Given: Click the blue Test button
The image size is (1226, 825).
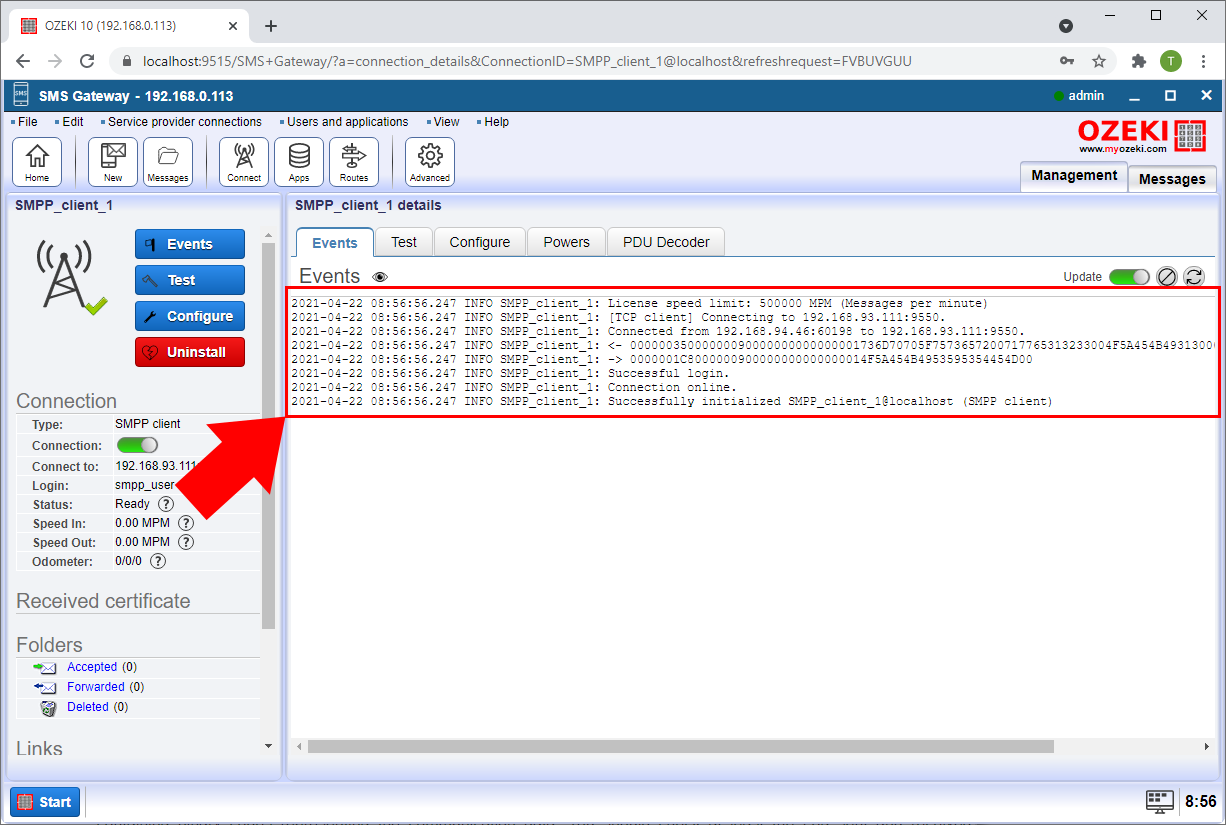Looking at the screenshot, I should [190, 280].
